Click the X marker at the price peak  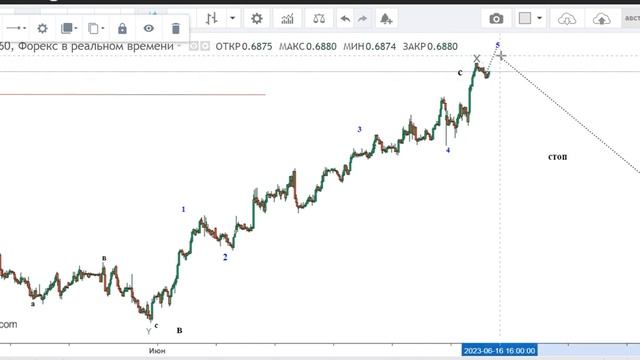[x=476, y=58]
